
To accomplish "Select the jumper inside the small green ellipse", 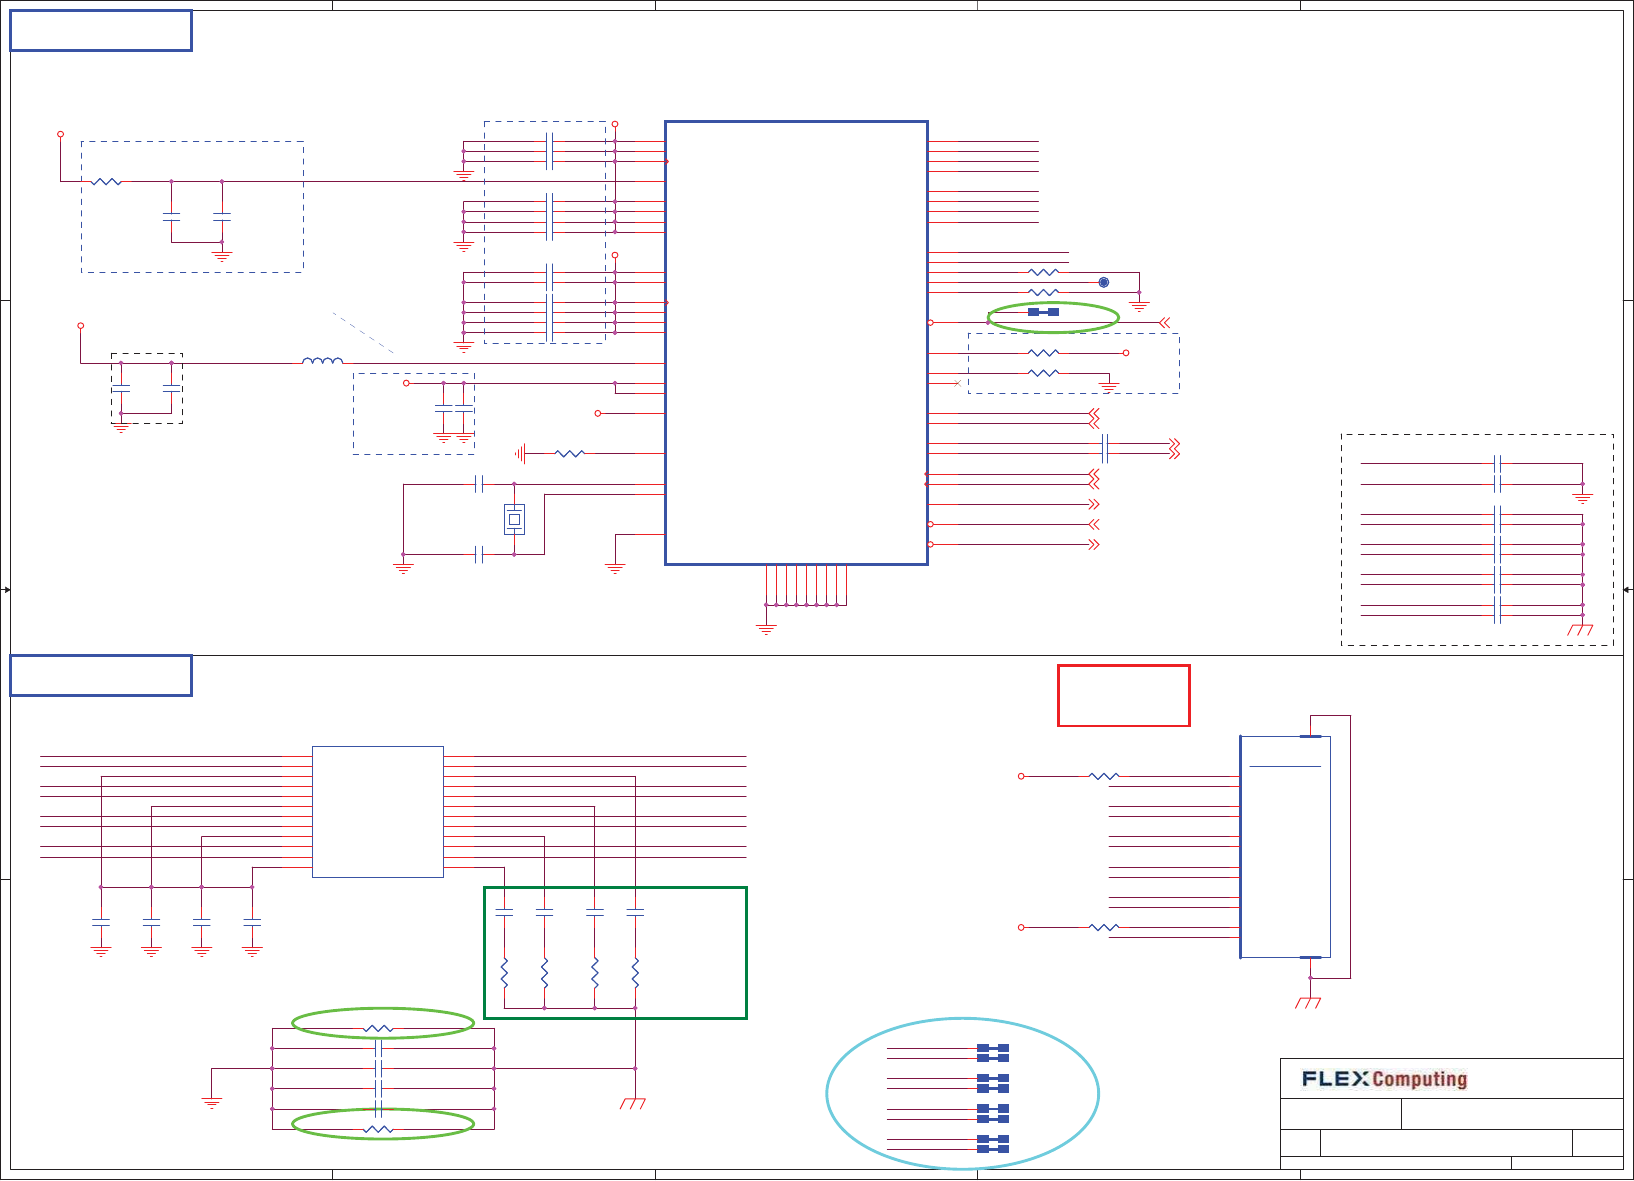I will pyautogui.click(x=1043, y=312).
